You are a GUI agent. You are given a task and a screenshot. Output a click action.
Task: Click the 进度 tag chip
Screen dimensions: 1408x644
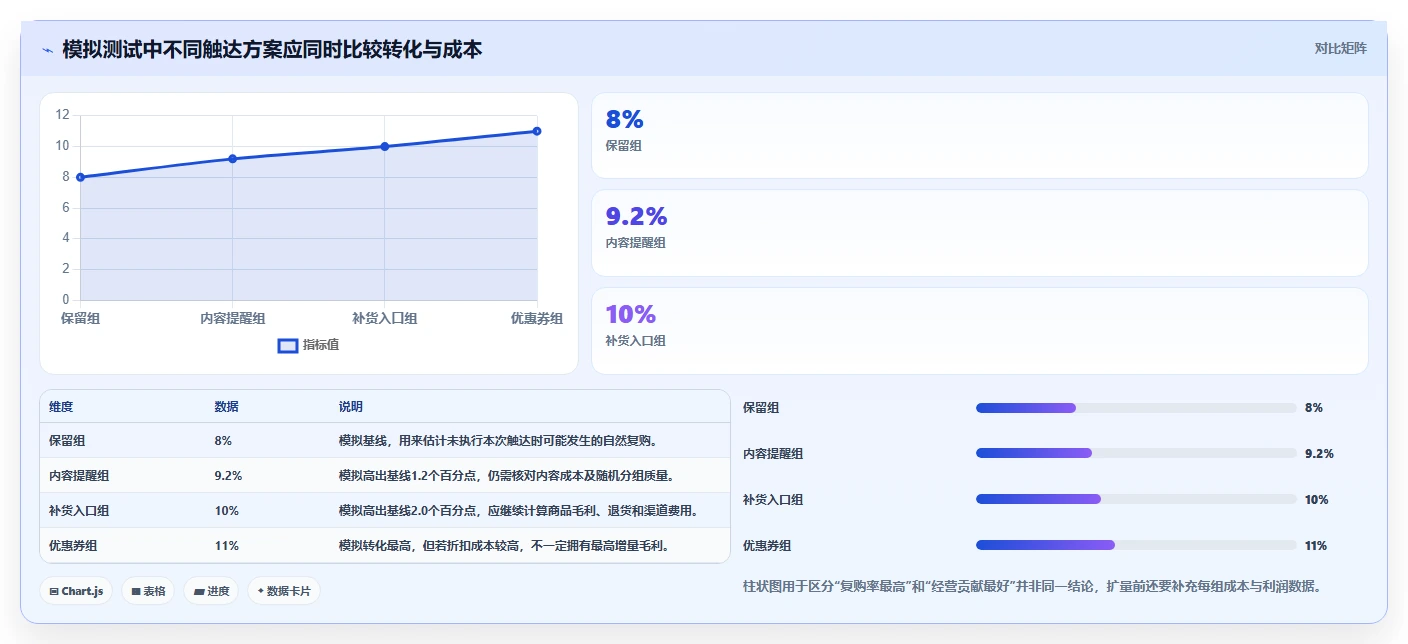click(x=211, y=591)
